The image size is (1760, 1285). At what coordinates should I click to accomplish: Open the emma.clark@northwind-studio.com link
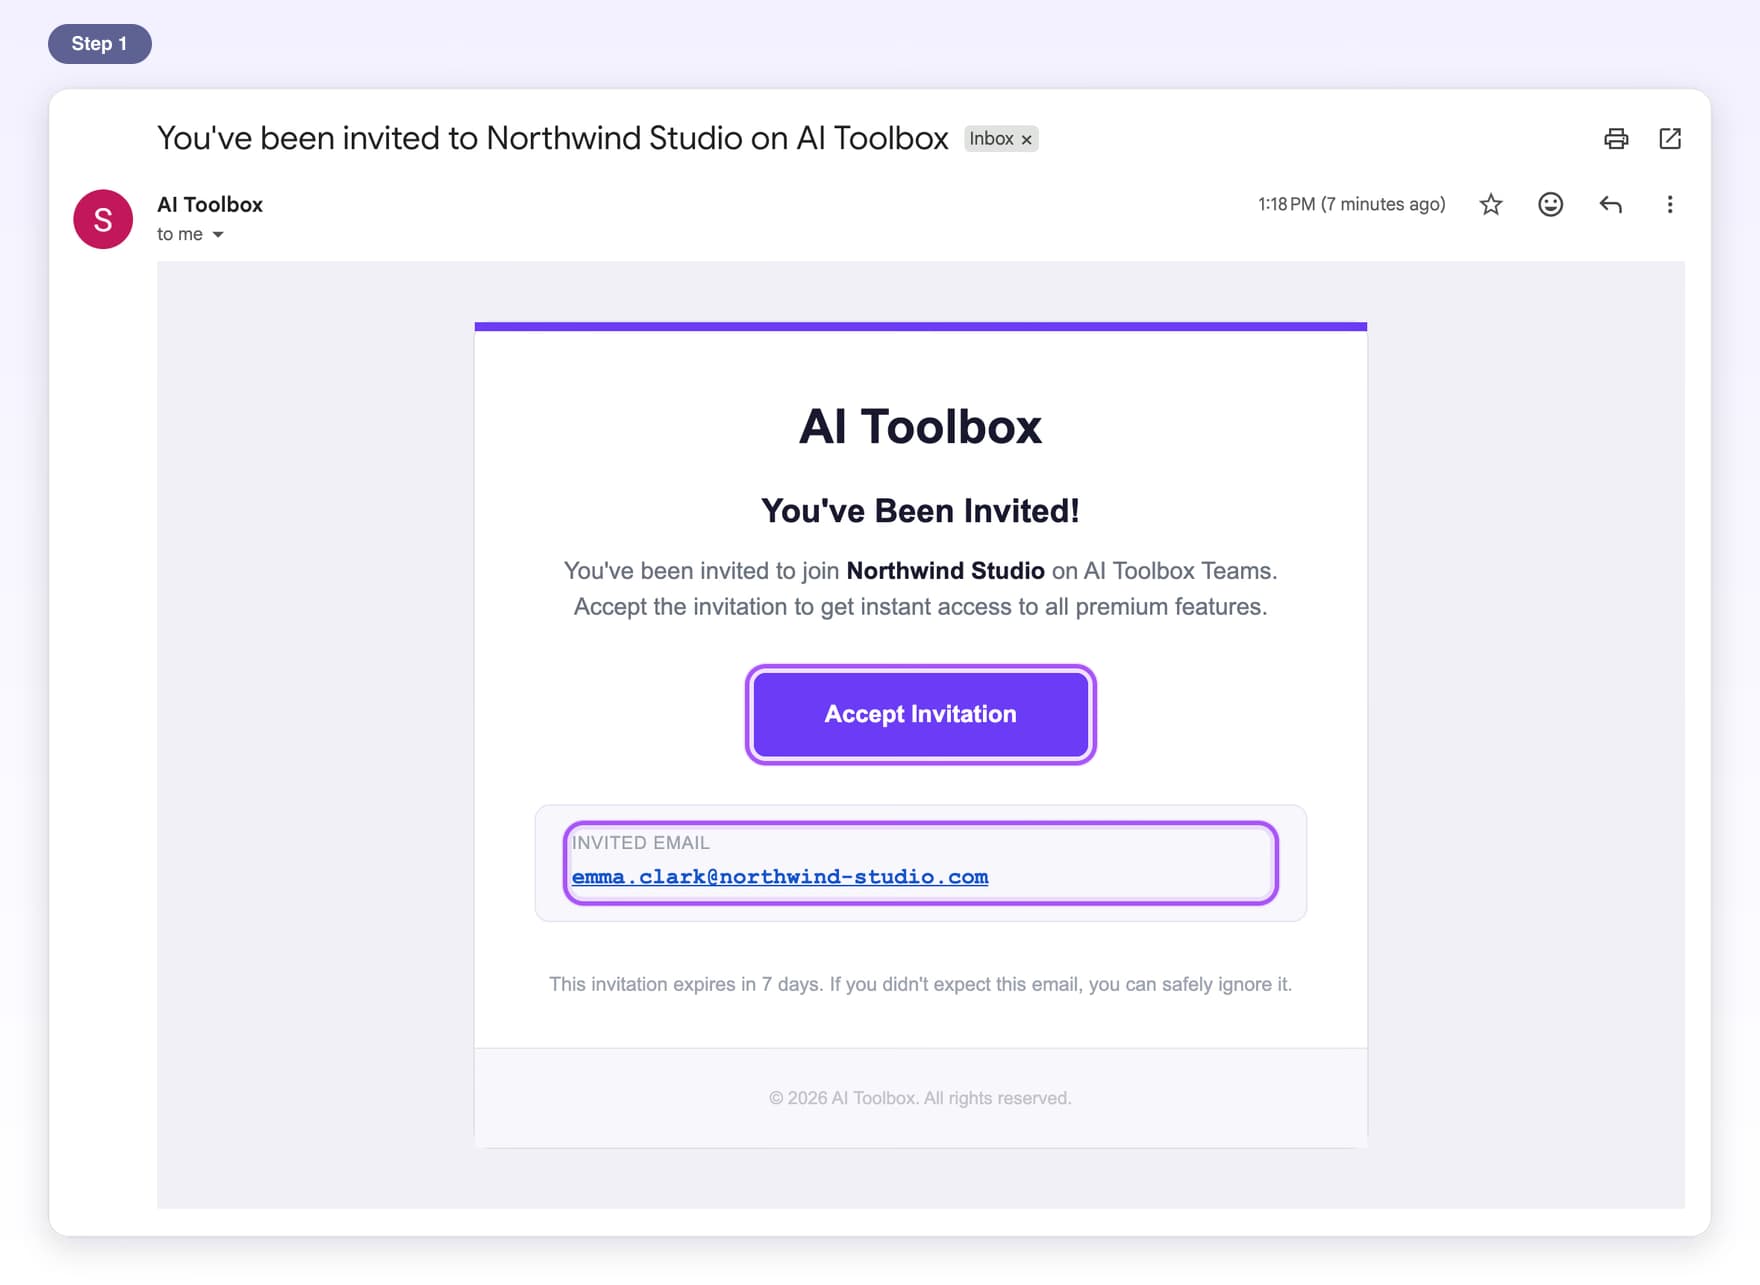tap(779, 876)
